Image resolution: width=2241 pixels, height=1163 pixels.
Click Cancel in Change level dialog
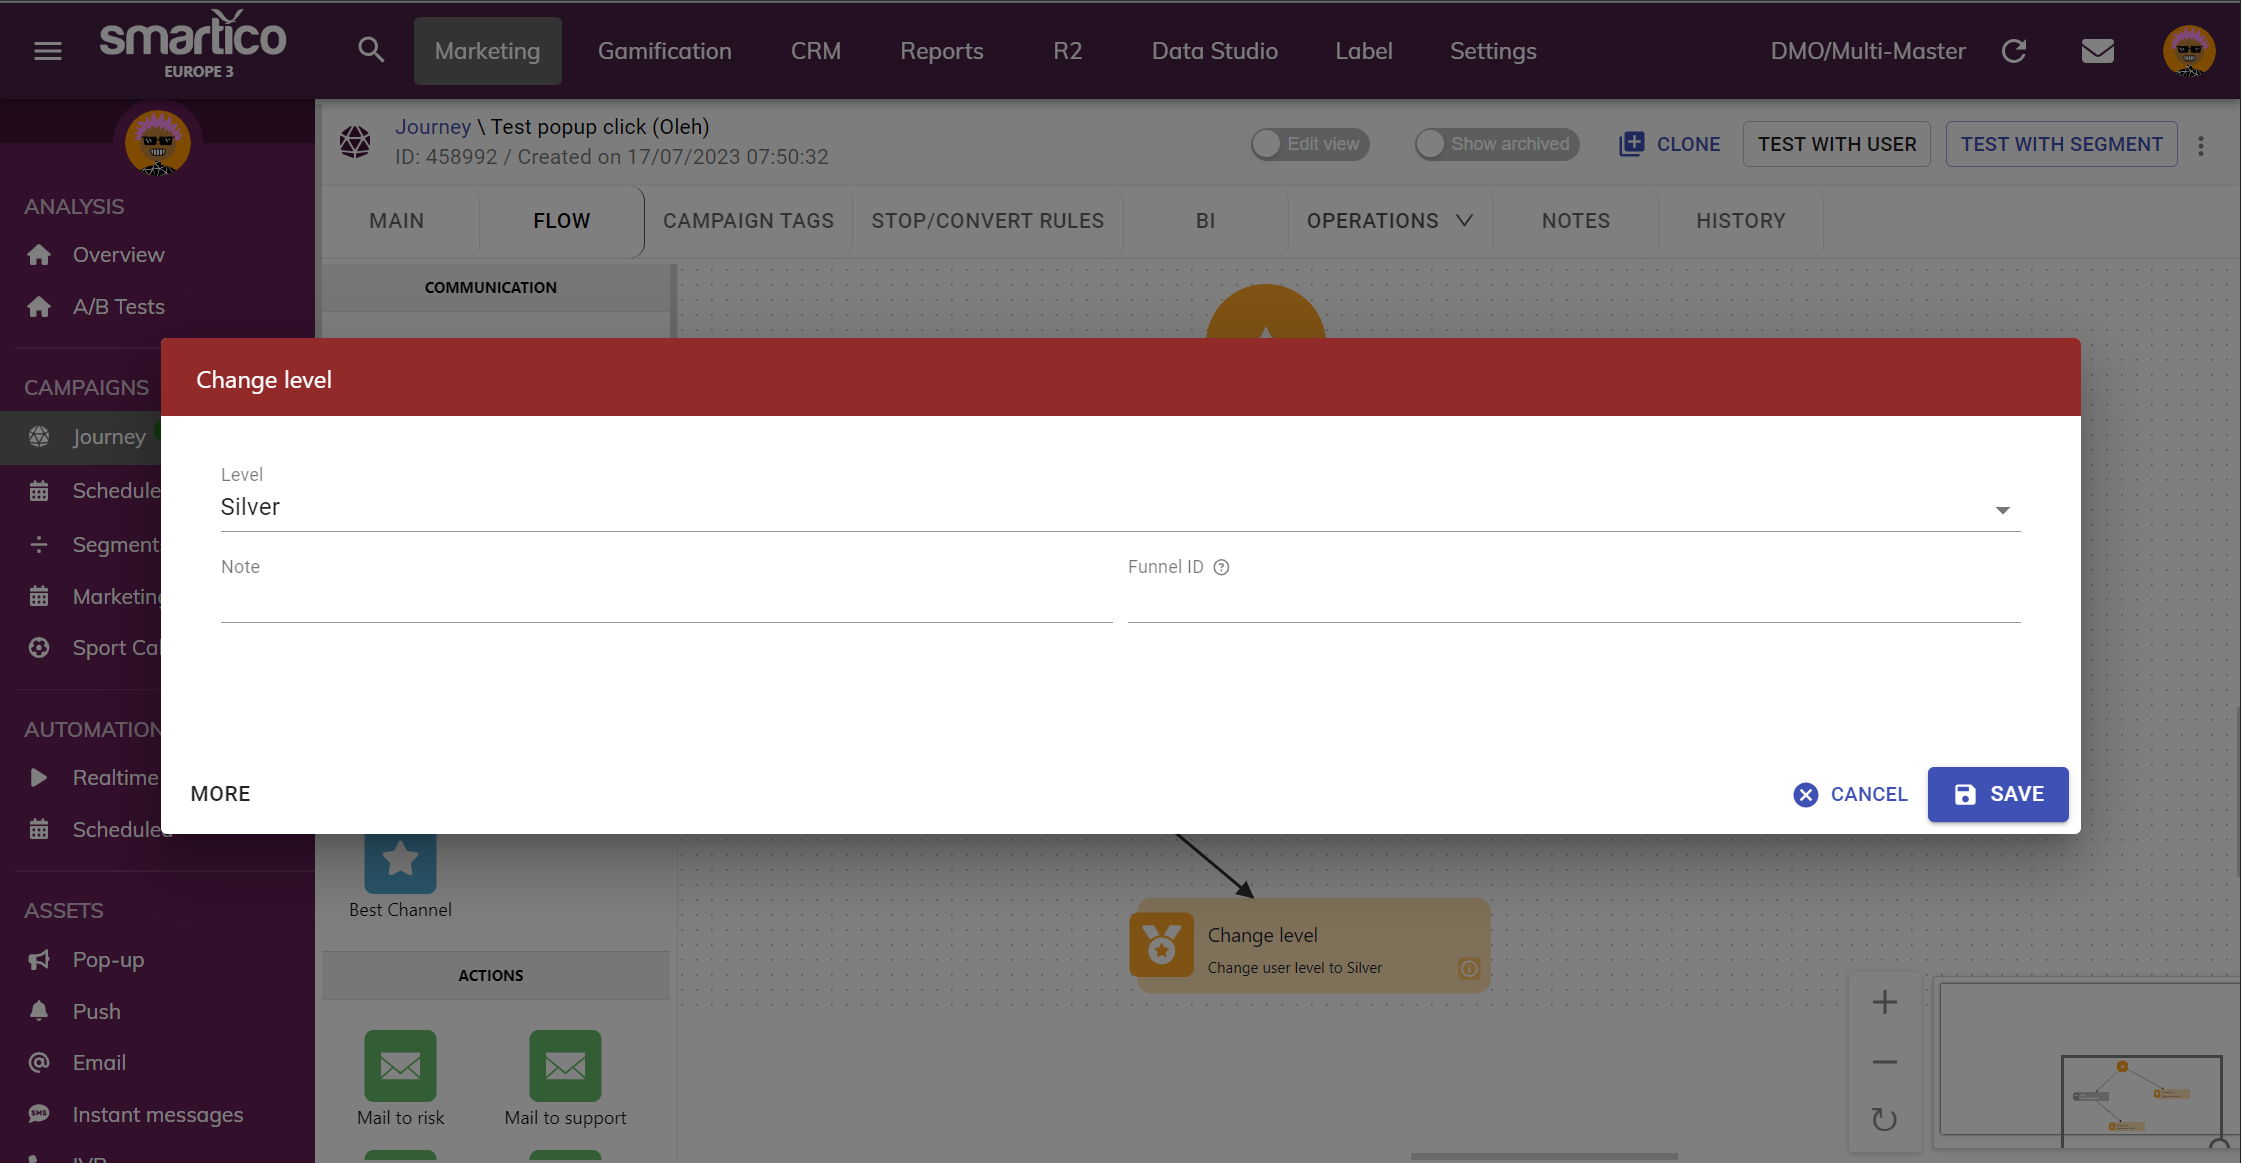pyautogui.click(x=1851, y=794)
